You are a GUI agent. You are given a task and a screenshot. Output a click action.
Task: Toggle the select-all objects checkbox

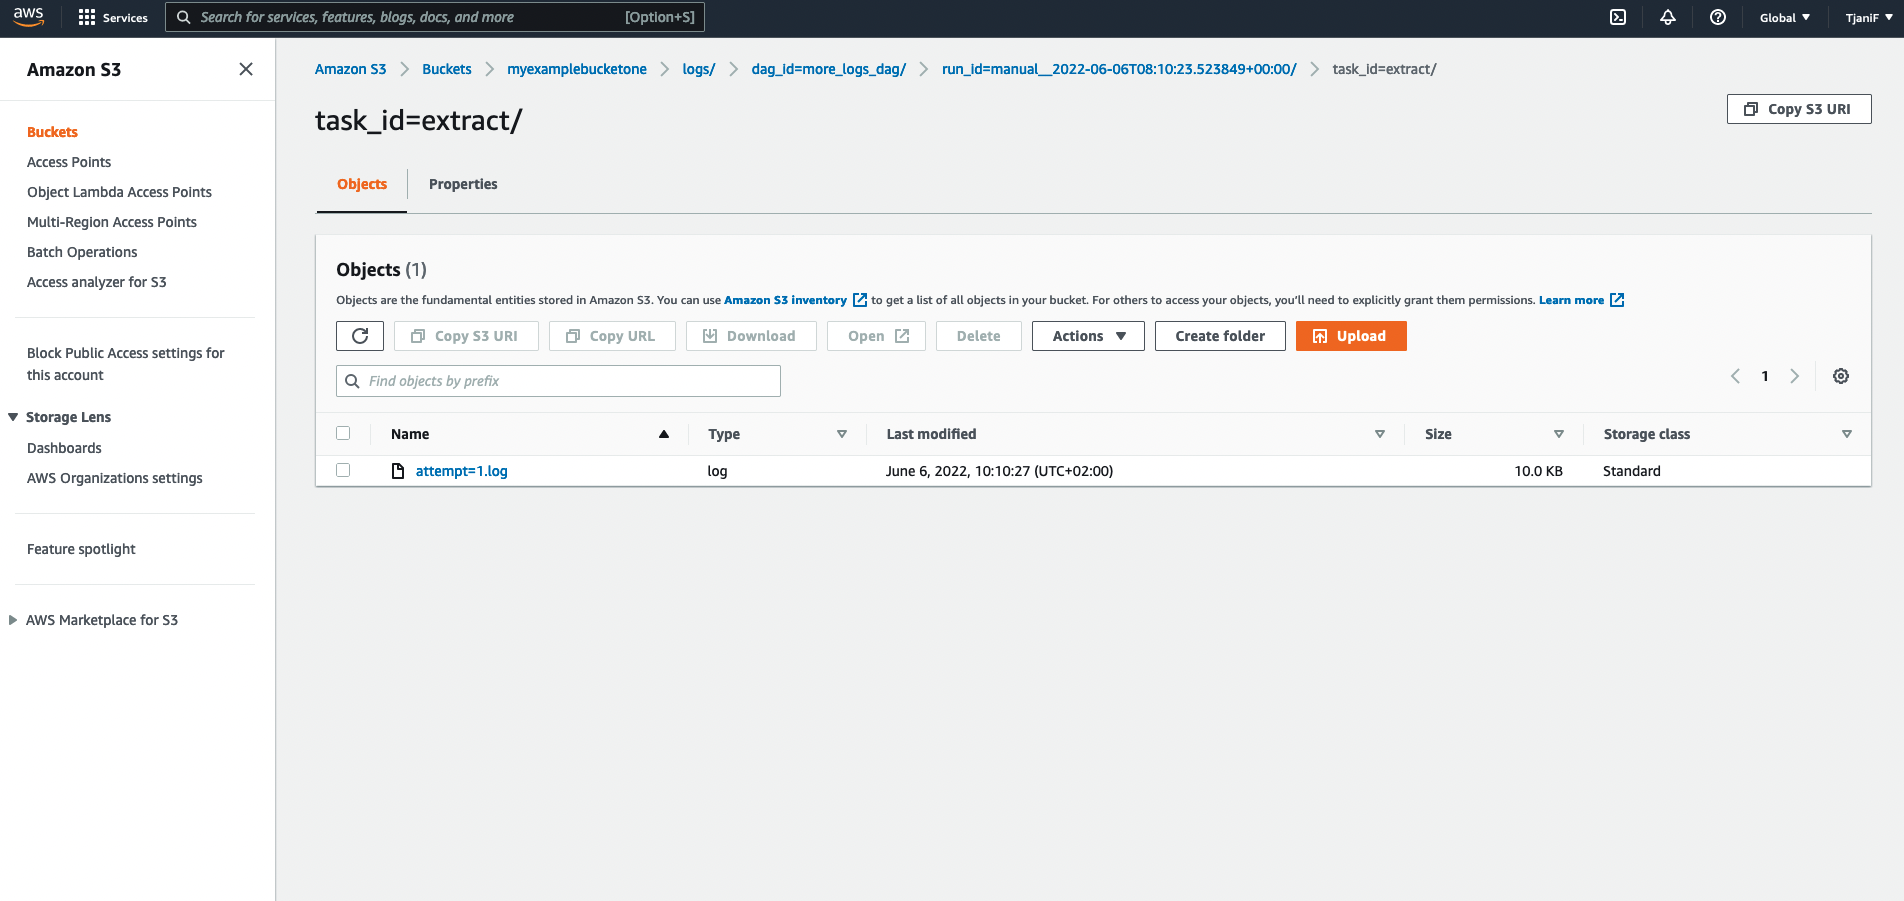343,432
